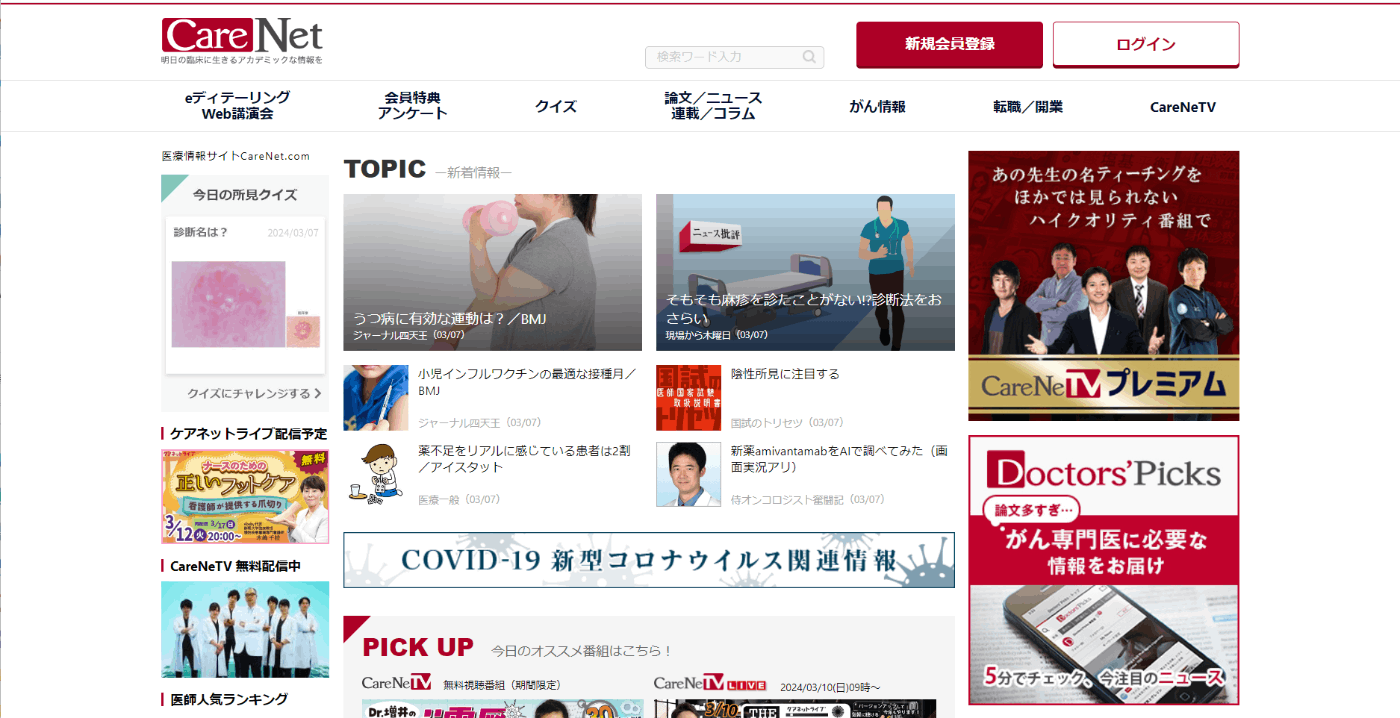Click the 国試 red thumbnail icon
Image resolution: width=1400 pixels, height=718 pixels.
coord(688,398)
